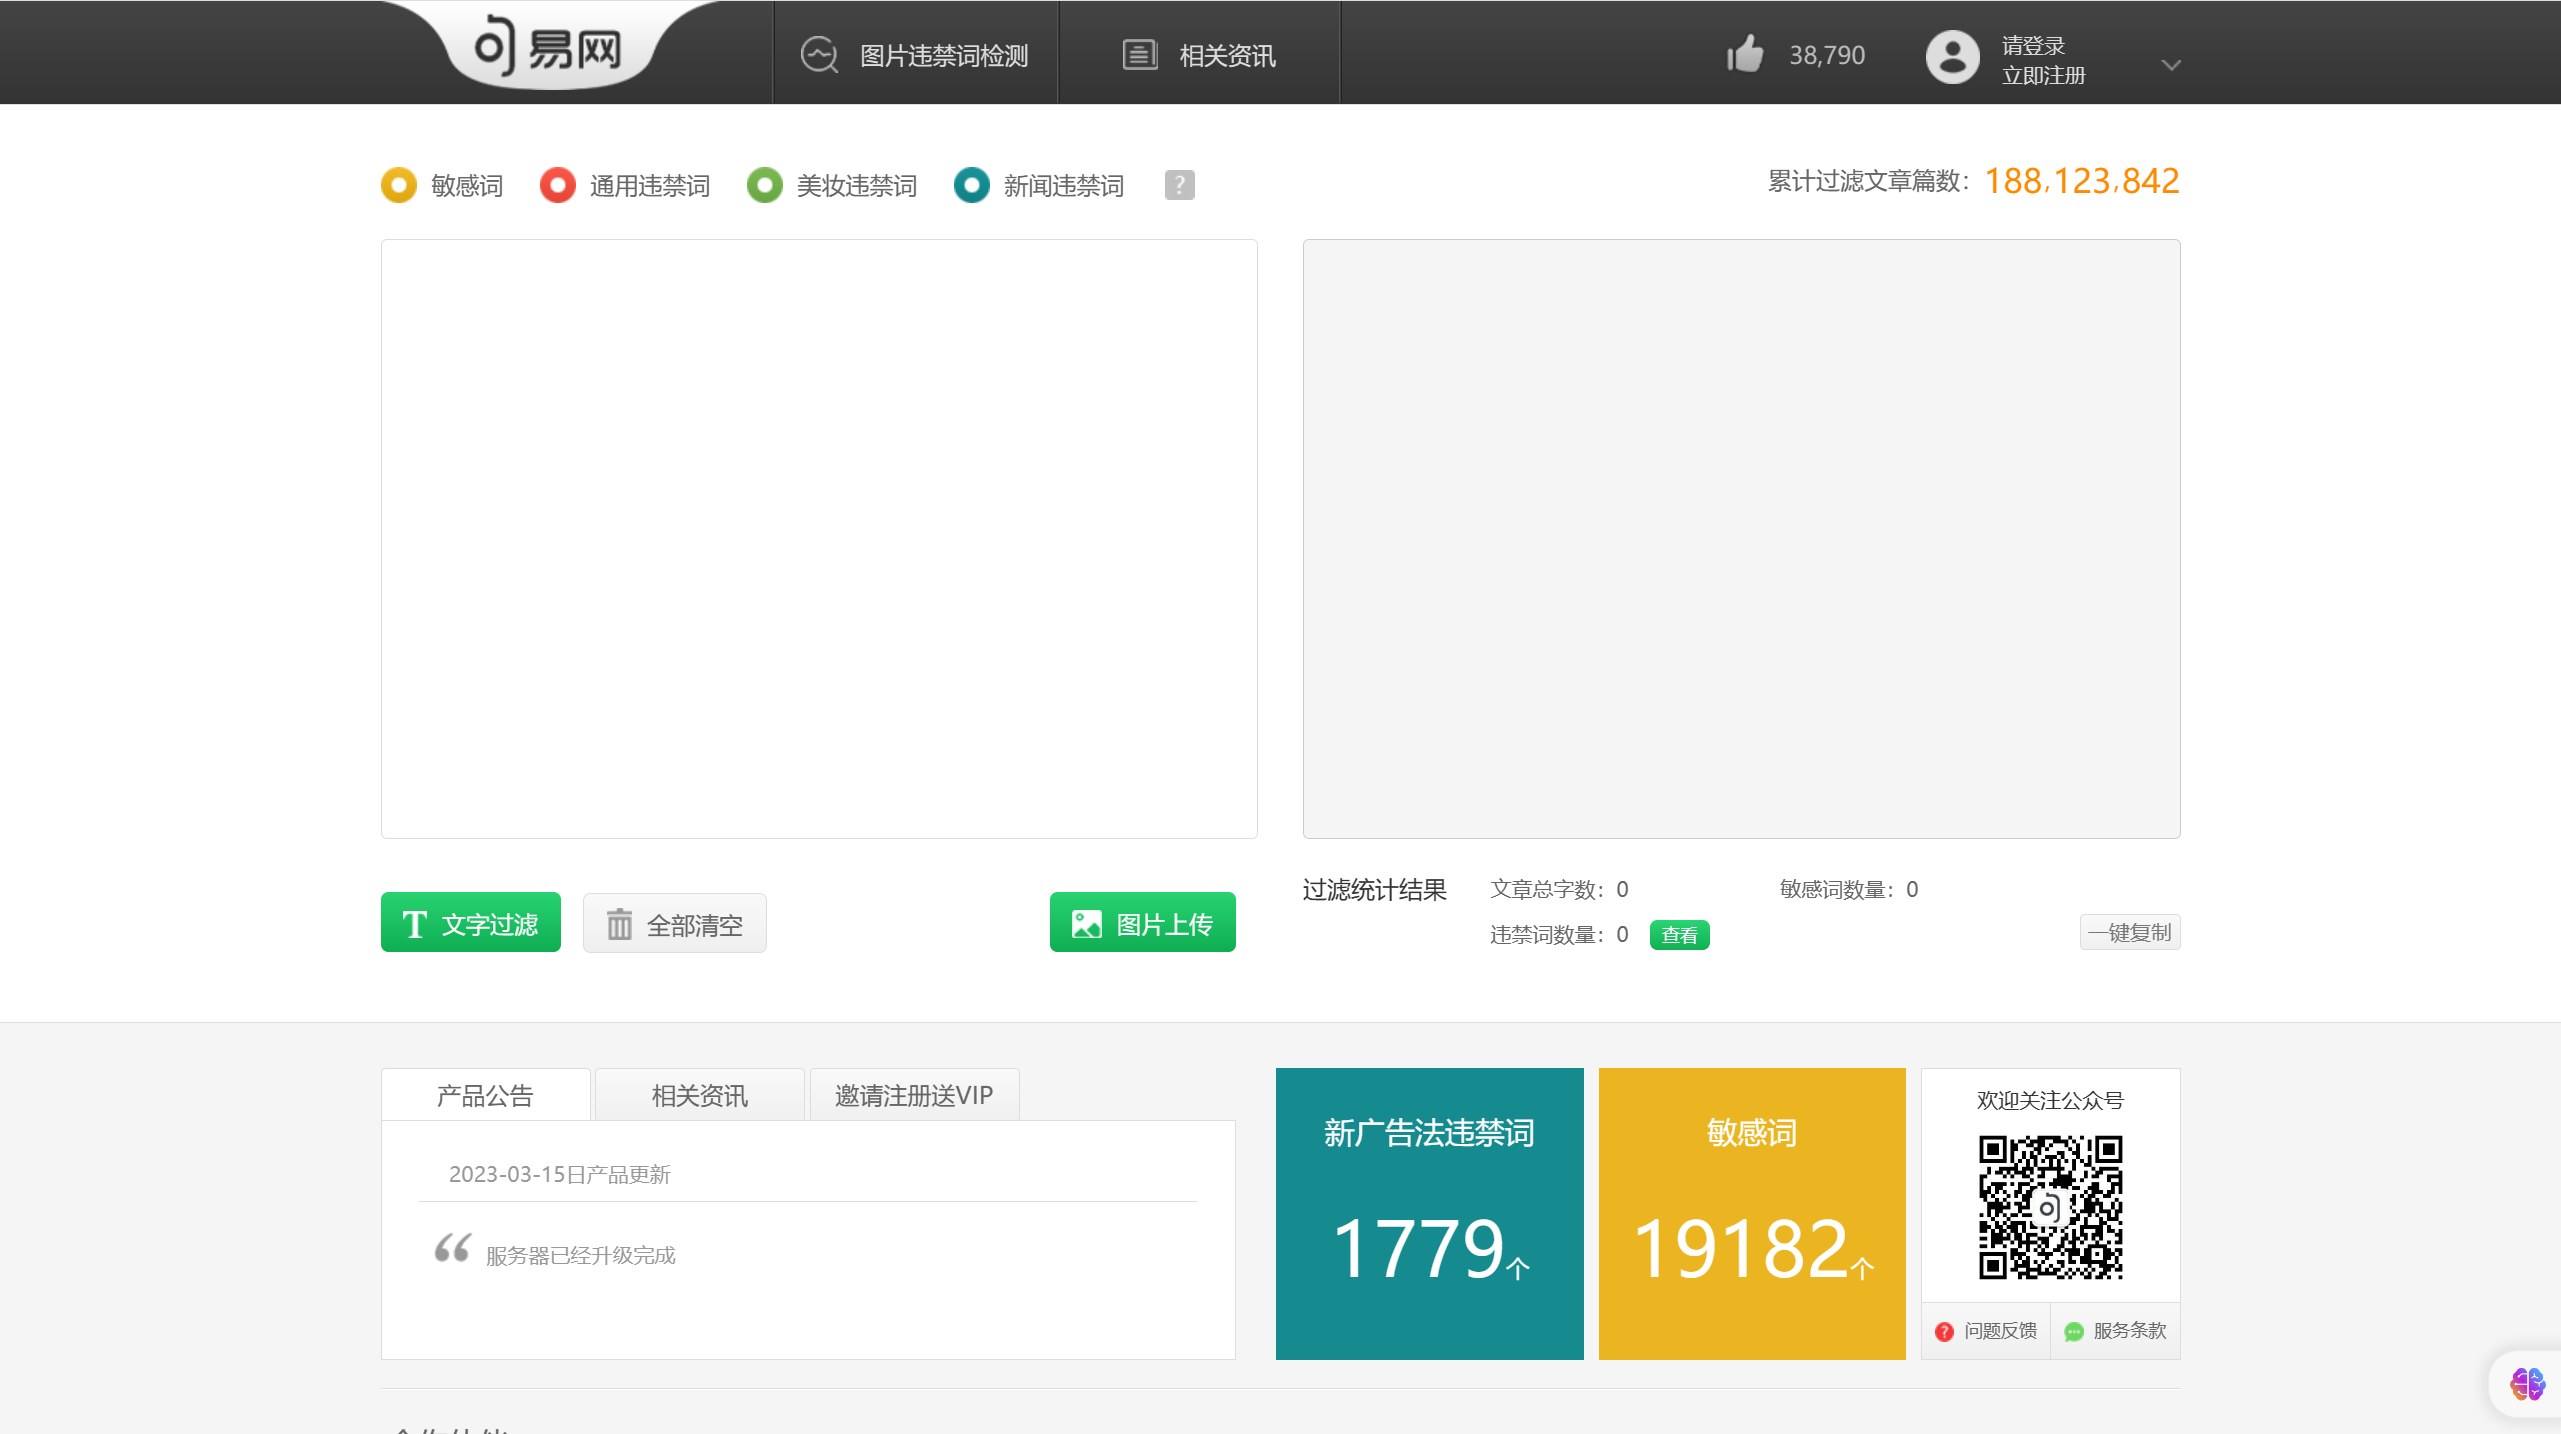Click the 查看 button for 违禁词数量

pyautogui.click(x=1679, y=934)
